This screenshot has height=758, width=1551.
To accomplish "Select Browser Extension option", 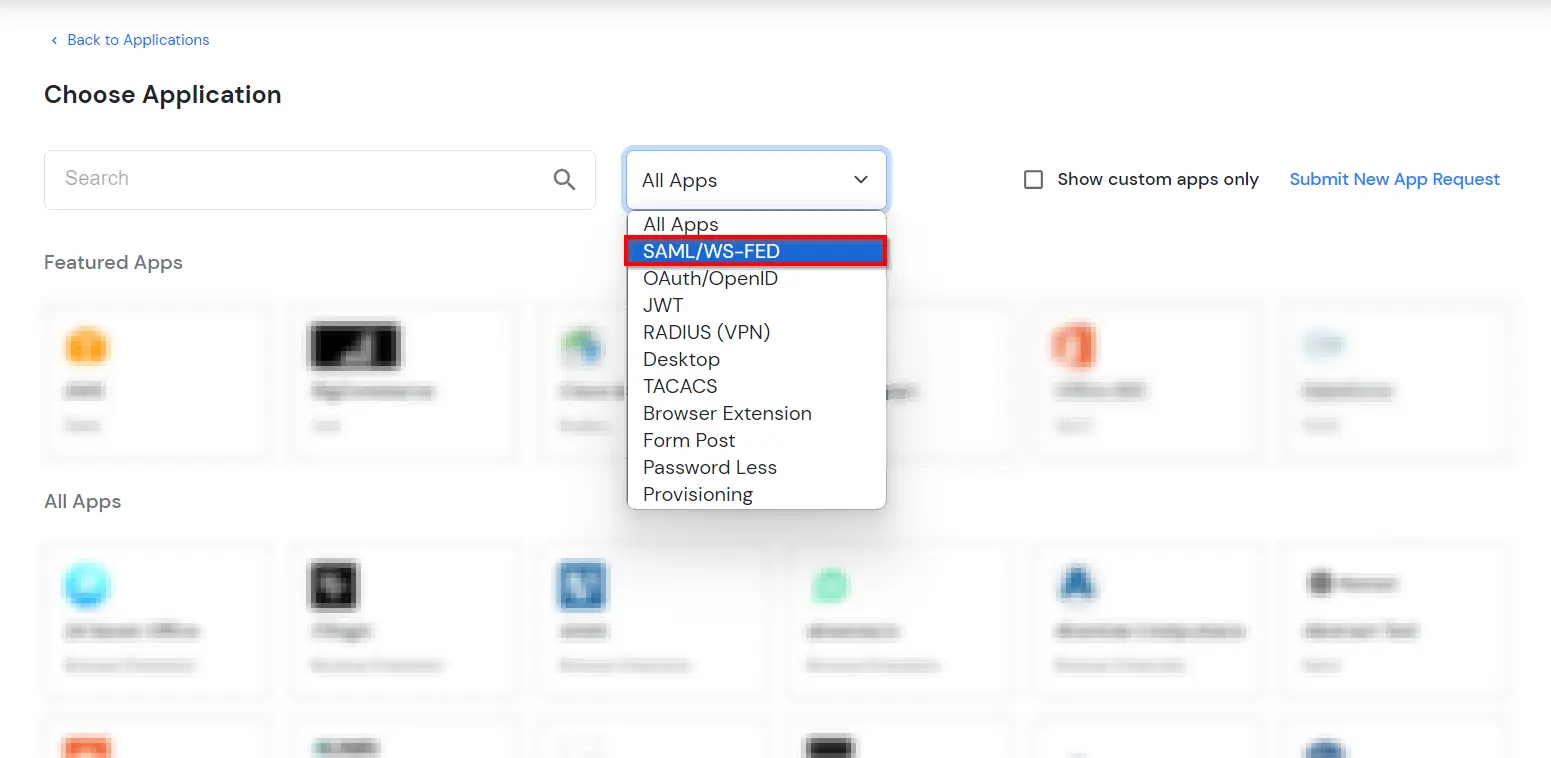I will coord(756,413).
